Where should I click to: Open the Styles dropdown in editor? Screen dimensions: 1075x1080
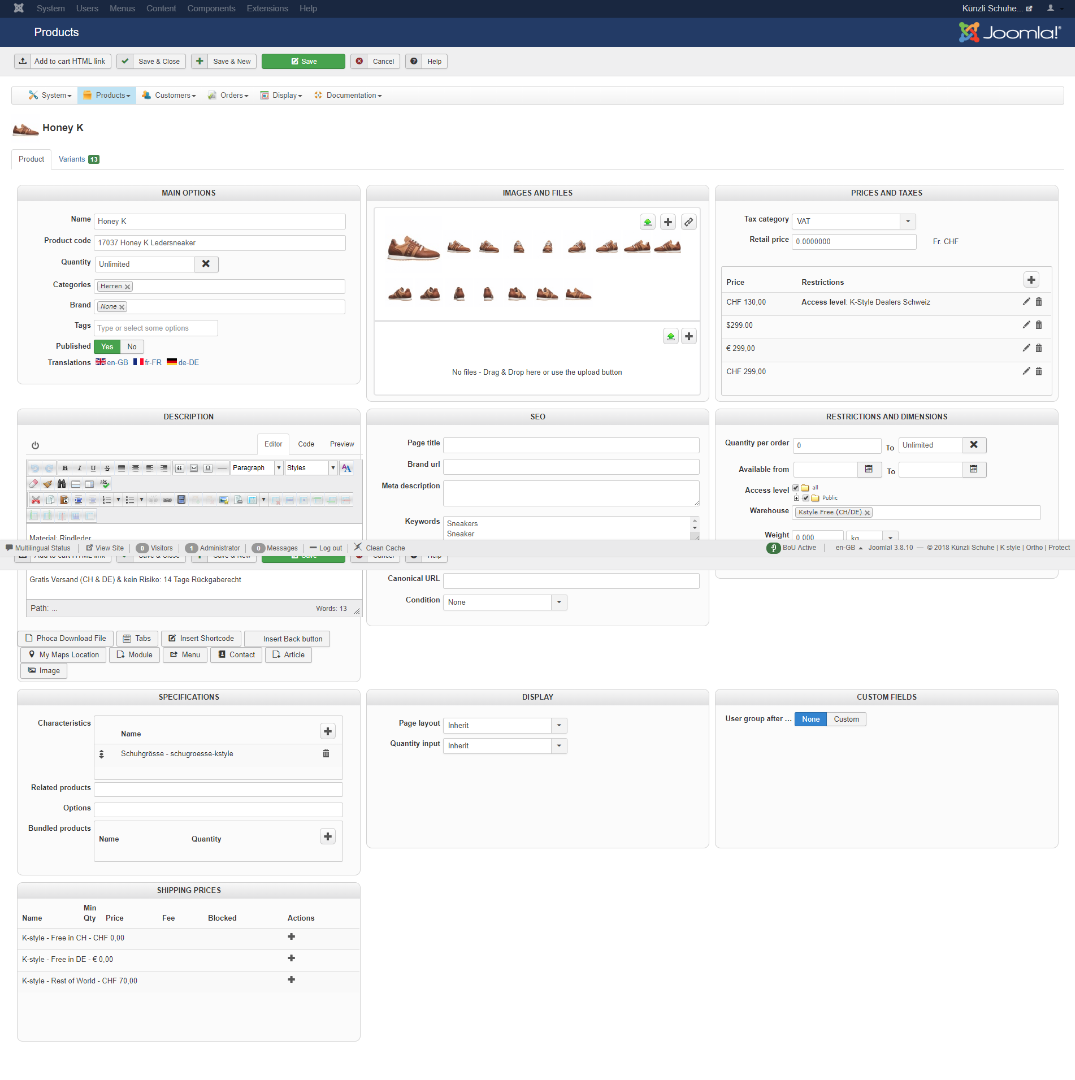click(x=311, y=468)
